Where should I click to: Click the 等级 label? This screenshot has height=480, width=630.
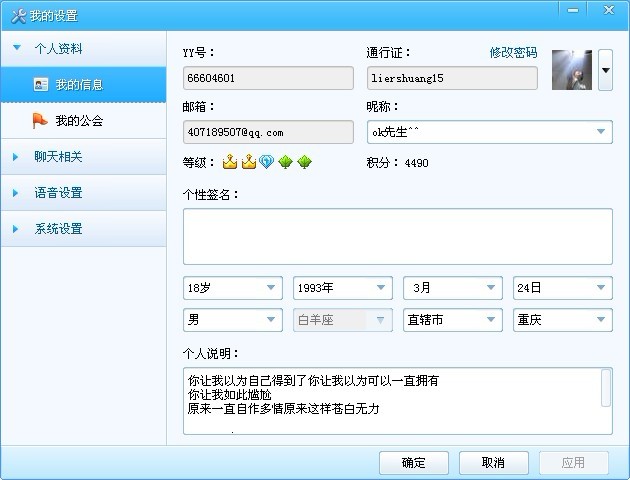[198, 162]
